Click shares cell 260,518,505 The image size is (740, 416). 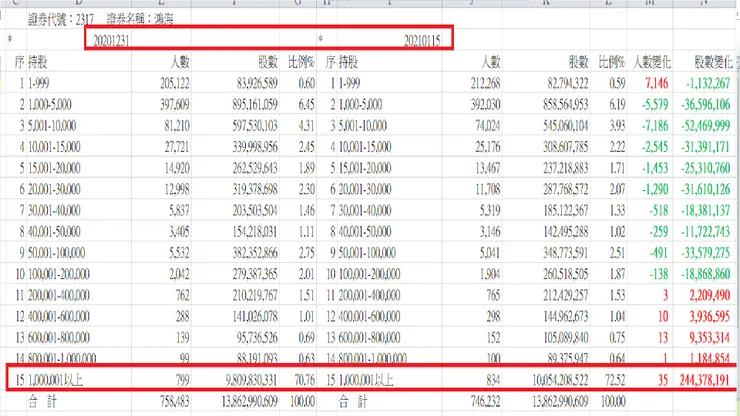tap(565, 274)
